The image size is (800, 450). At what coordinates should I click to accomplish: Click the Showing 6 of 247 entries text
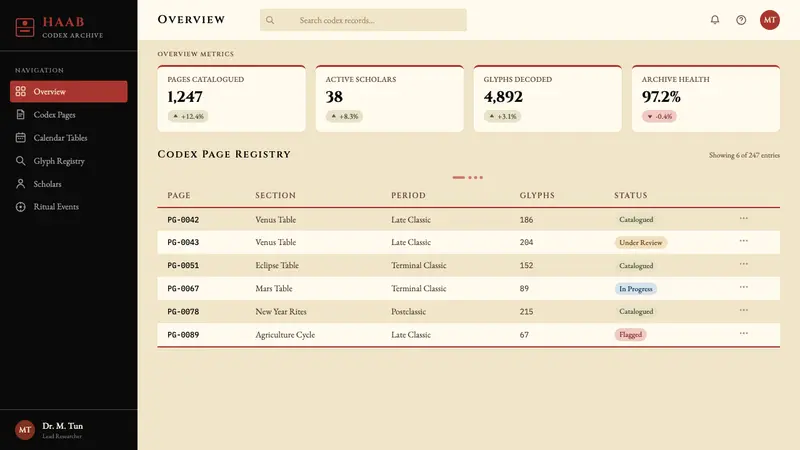[x=744, y=155]
